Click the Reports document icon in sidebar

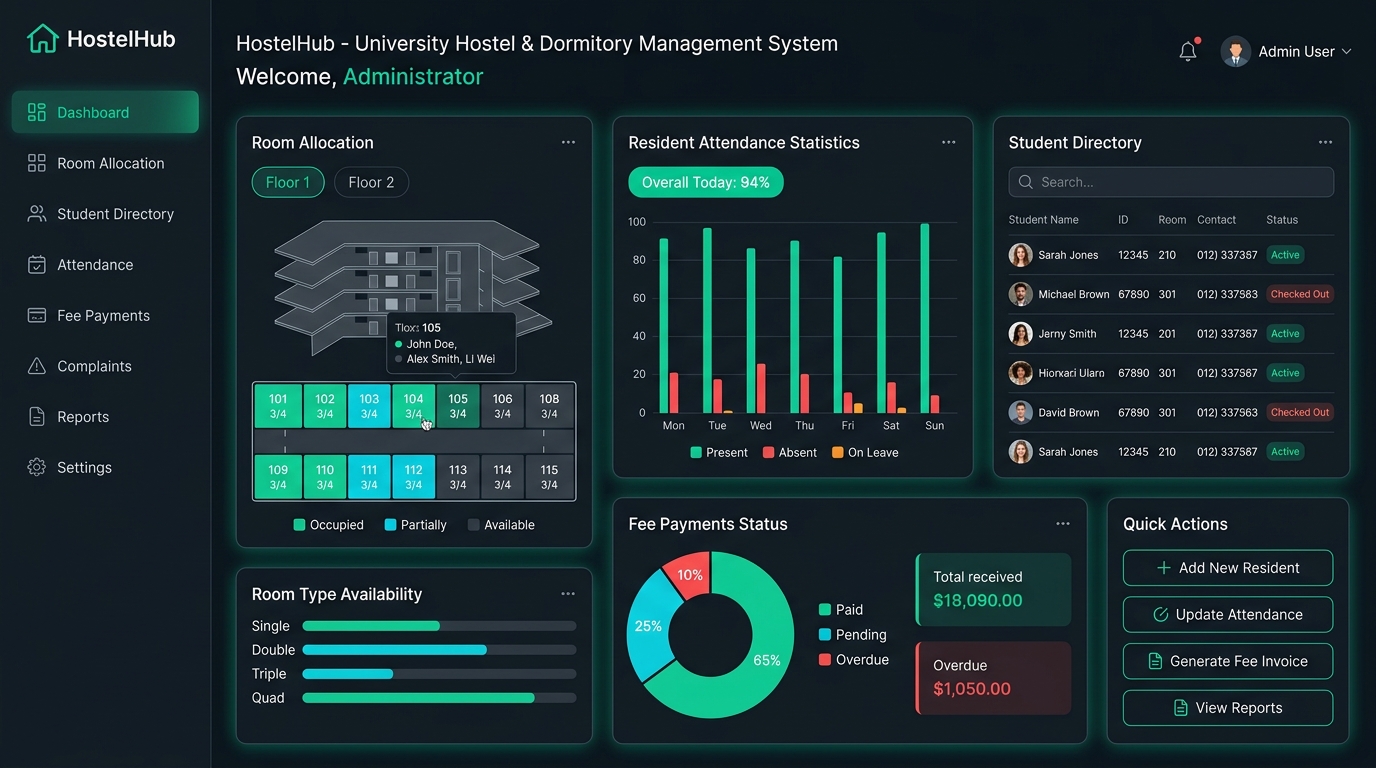coord(37,417)
